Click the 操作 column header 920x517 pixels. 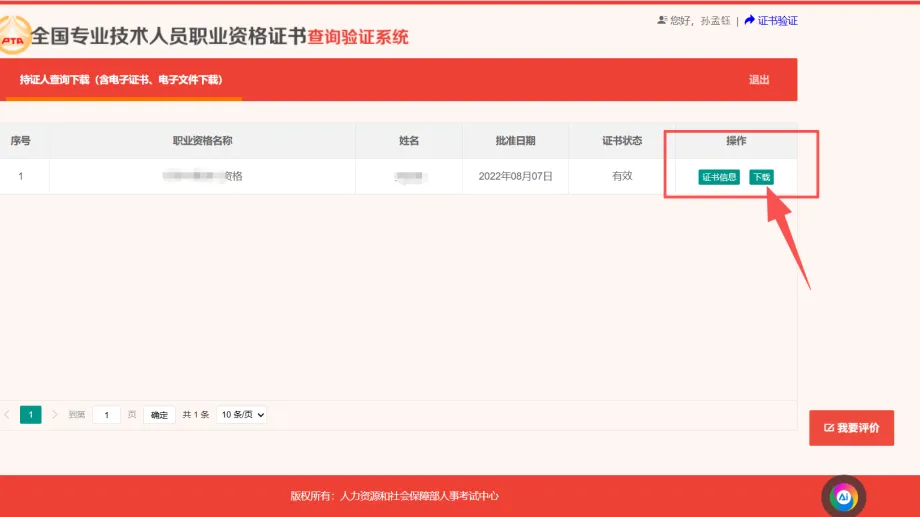coord(736,141)
